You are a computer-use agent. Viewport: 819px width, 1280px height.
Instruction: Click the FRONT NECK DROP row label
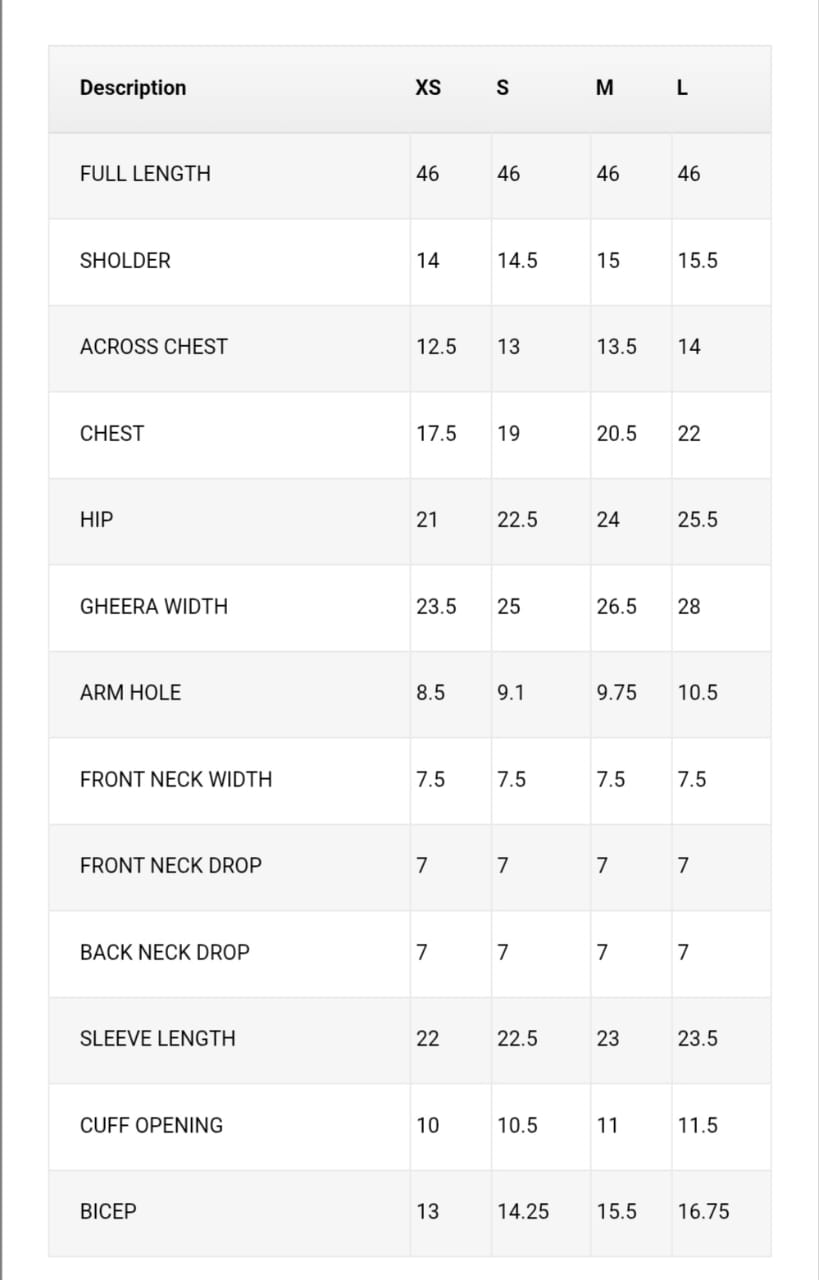pos(171,866)
